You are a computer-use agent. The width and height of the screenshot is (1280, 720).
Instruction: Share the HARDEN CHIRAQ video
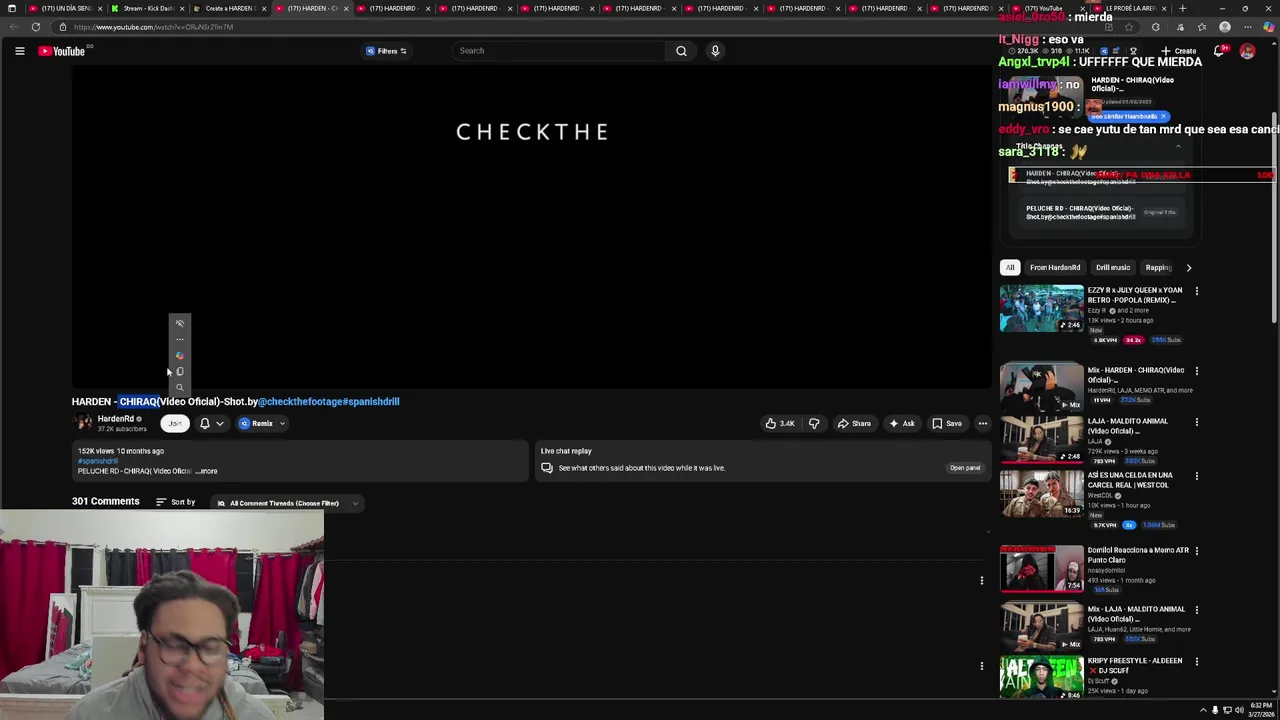point(854,423)
